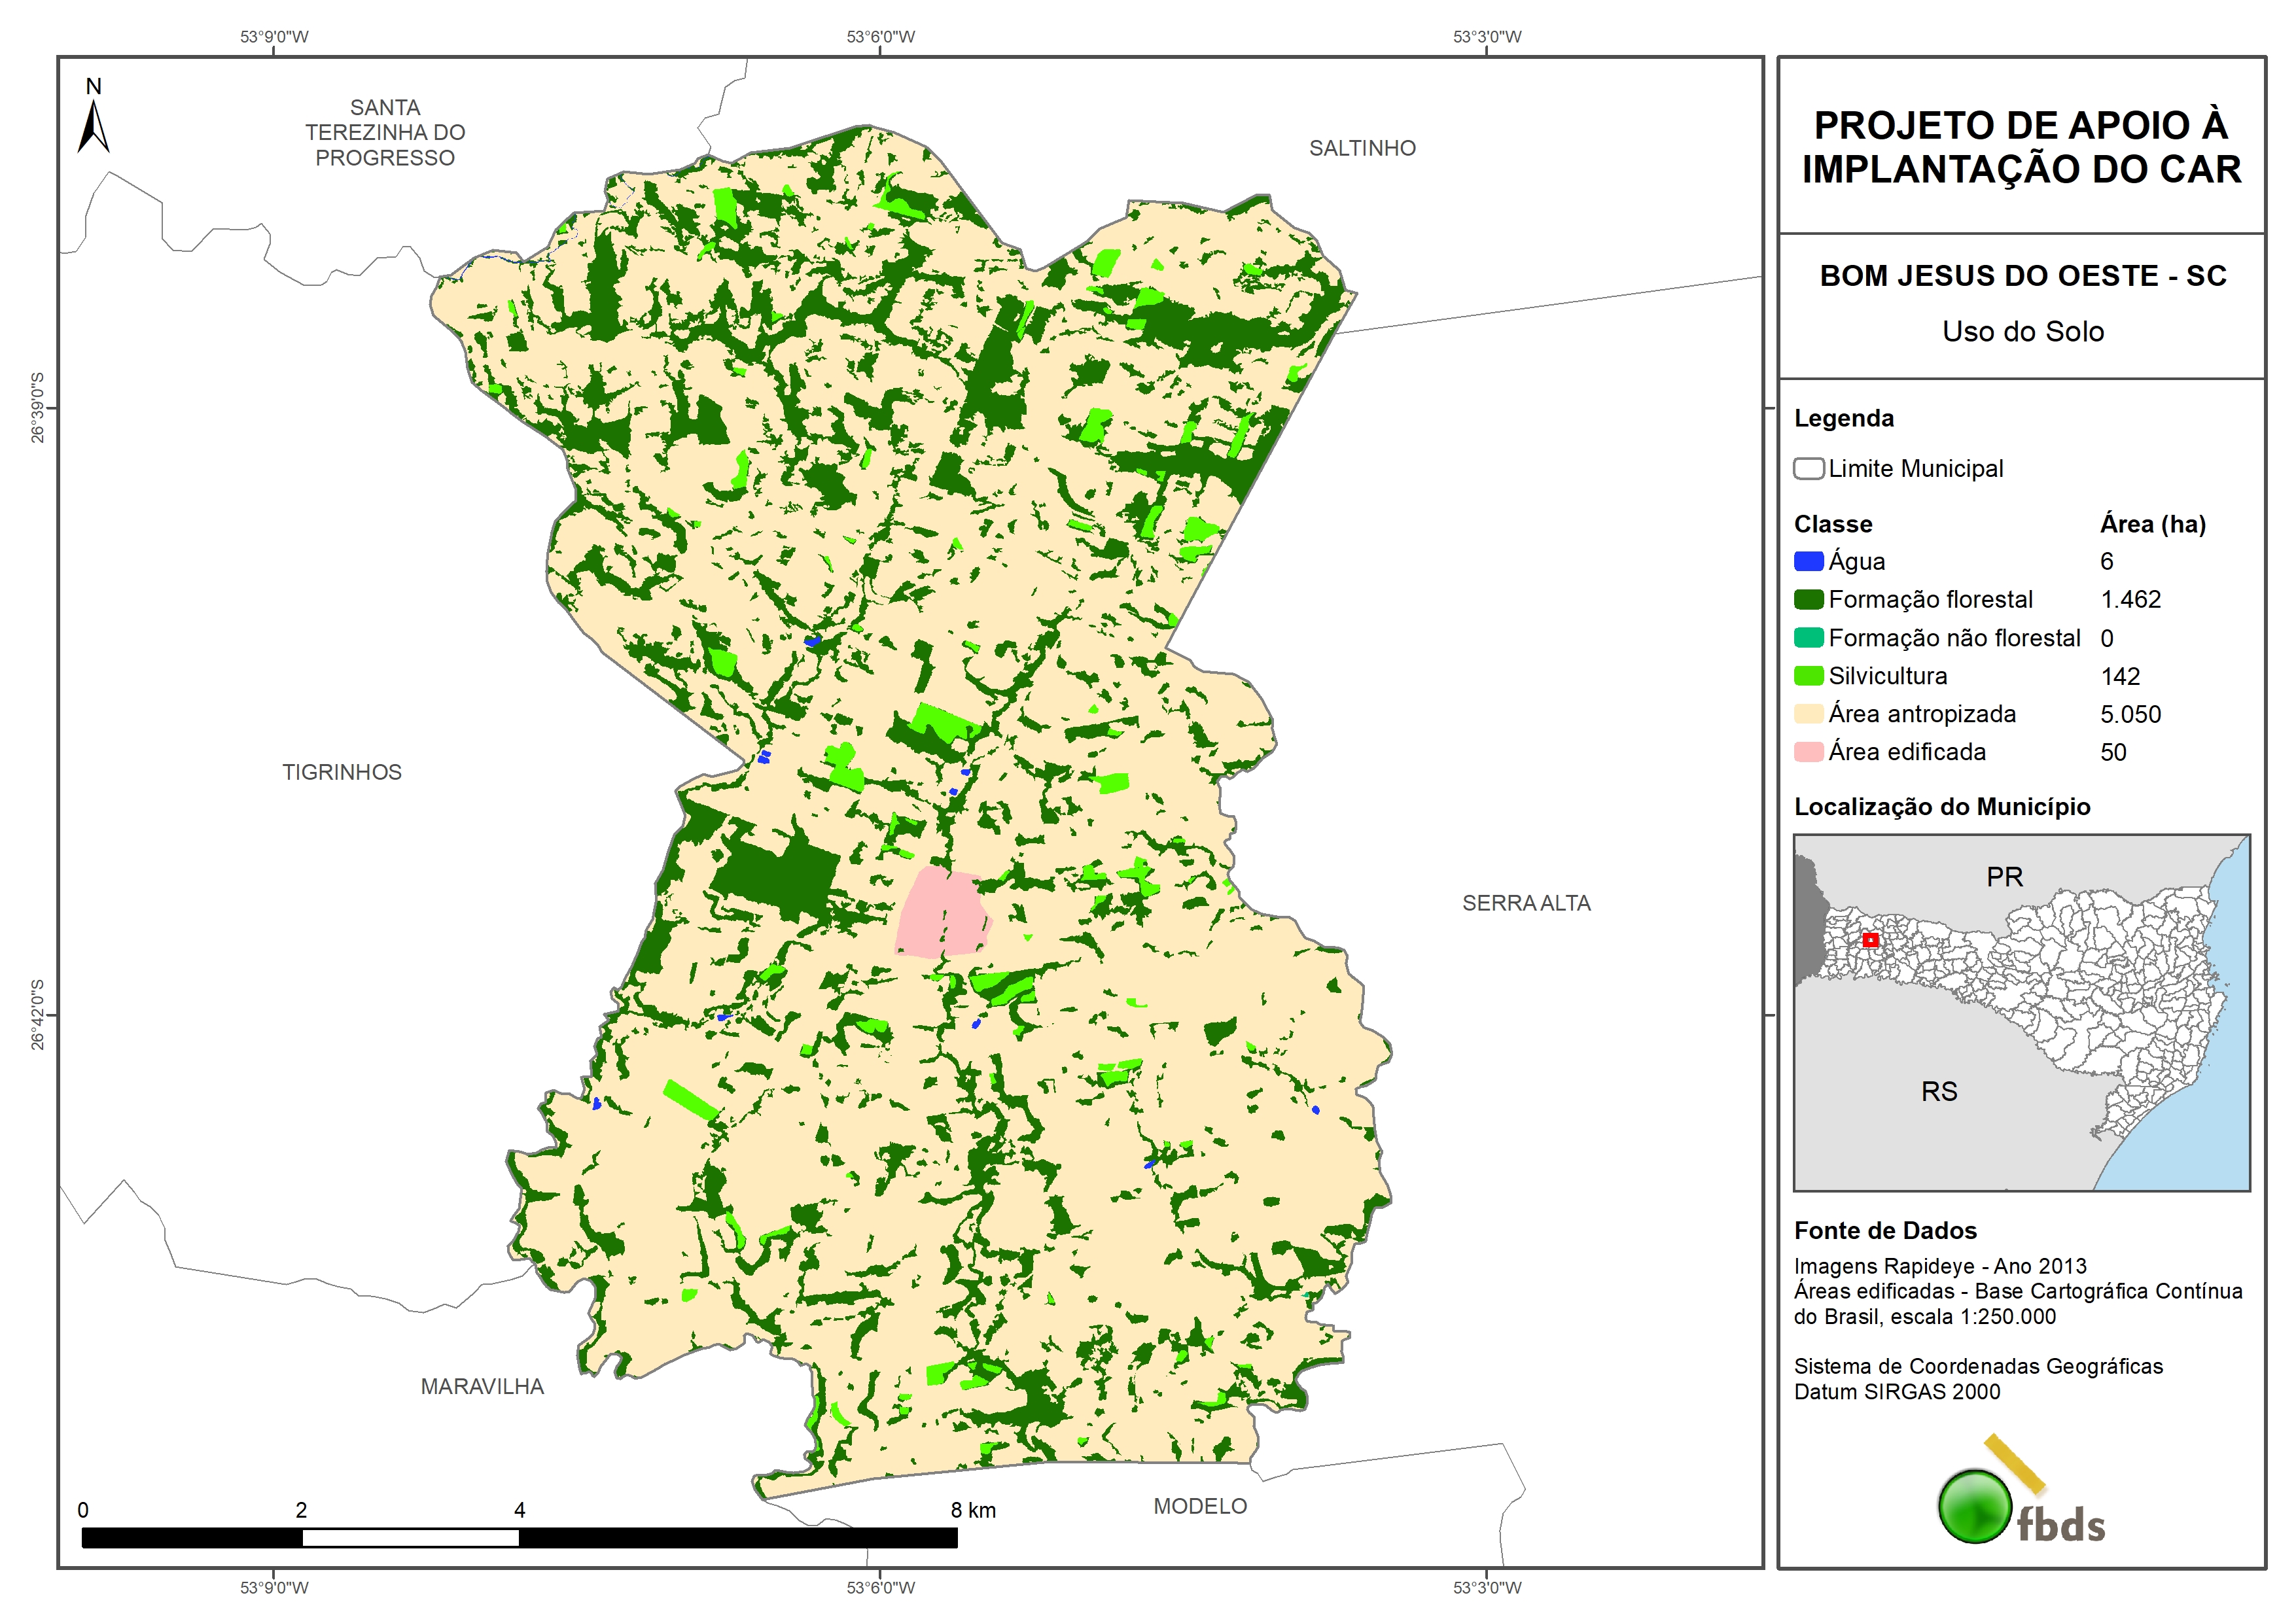2296x1623 pixels.
Task: Click the Formação não florestal teal swatch
Action: pyautogui.click(x=1808, y=638)
